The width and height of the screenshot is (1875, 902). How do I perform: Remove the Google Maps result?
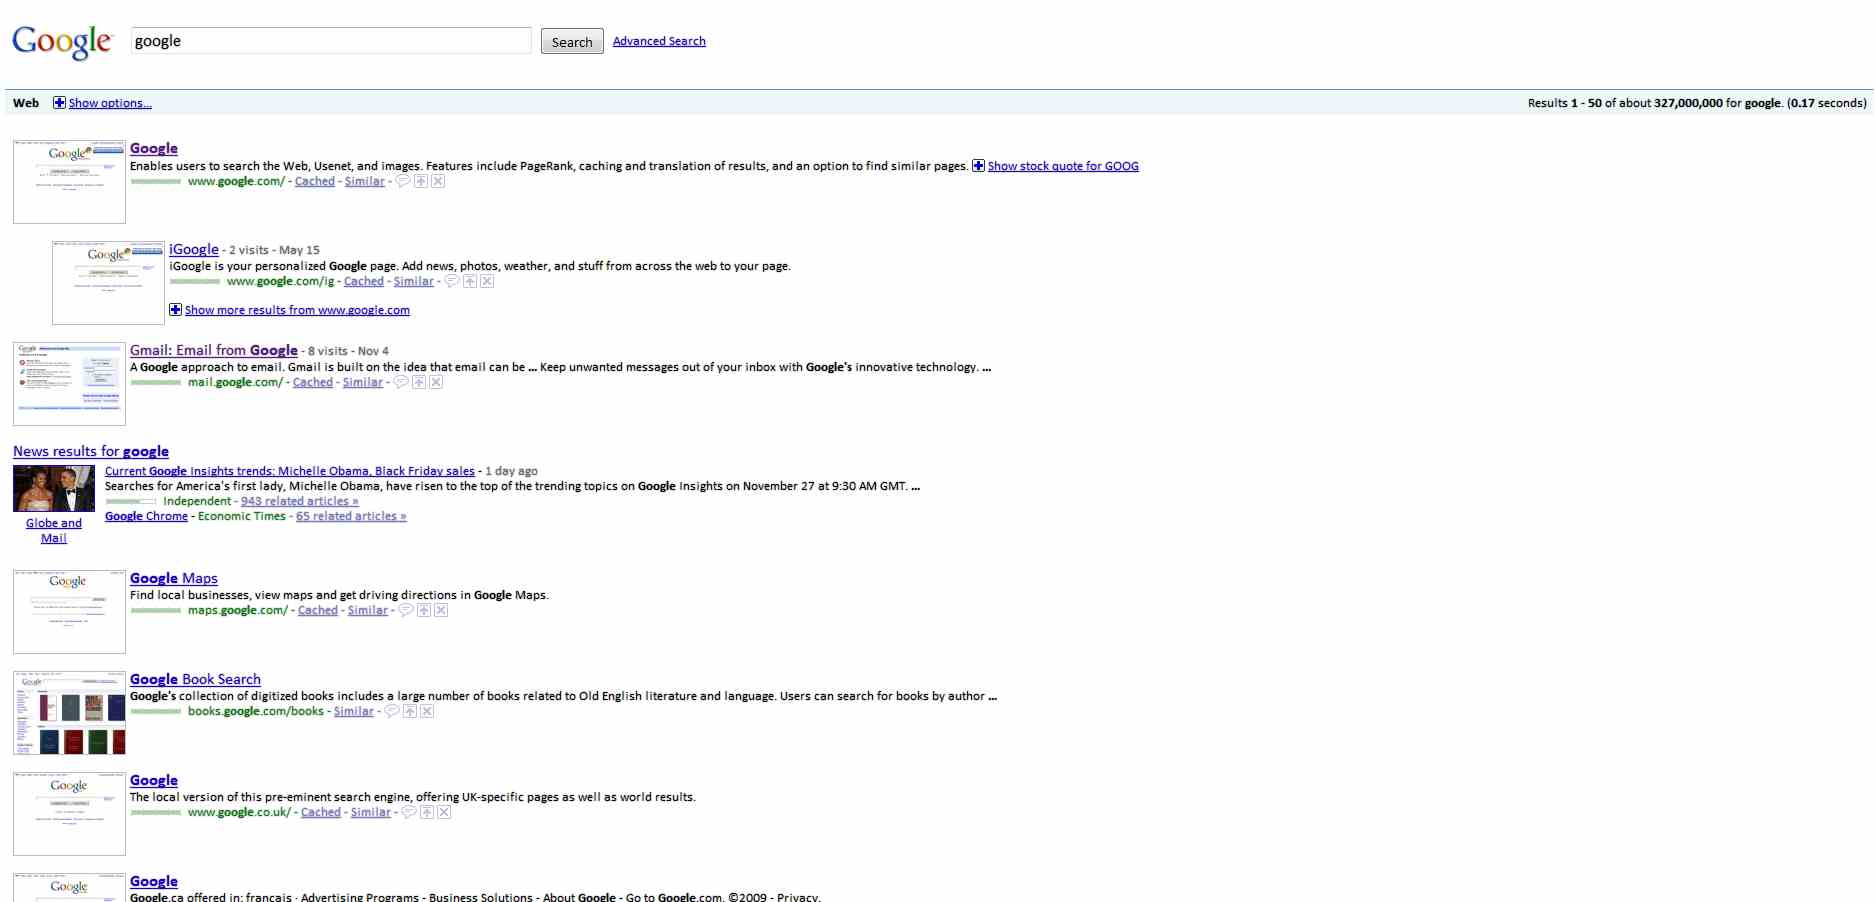[443, 610]
